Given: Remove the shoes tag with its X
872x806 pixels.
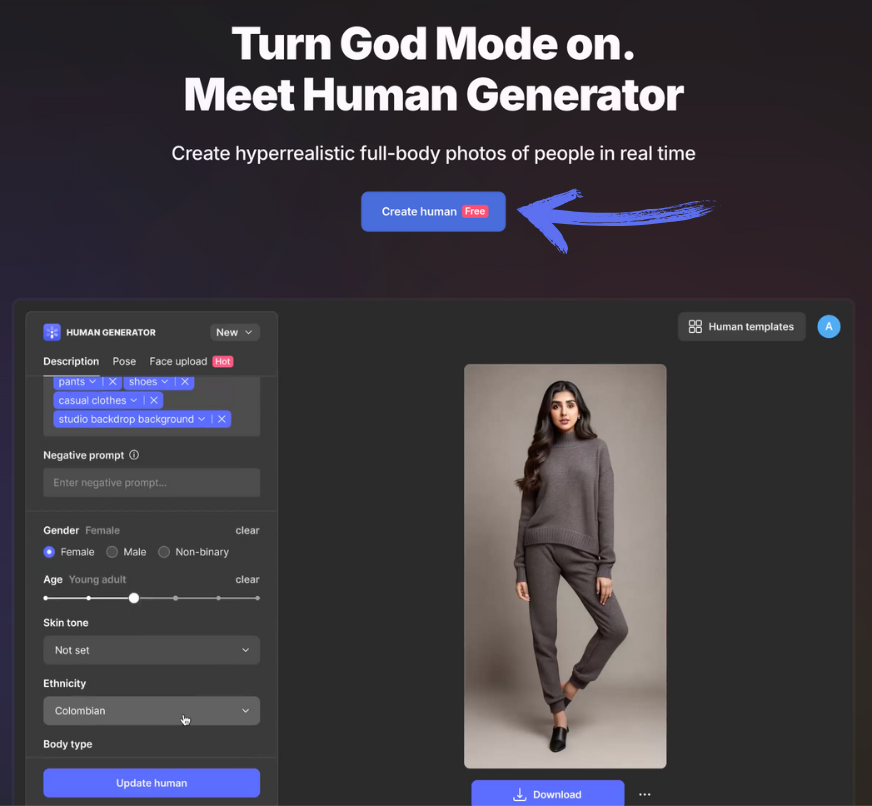Looking at the screenshot, I should [x=184, y=382].
